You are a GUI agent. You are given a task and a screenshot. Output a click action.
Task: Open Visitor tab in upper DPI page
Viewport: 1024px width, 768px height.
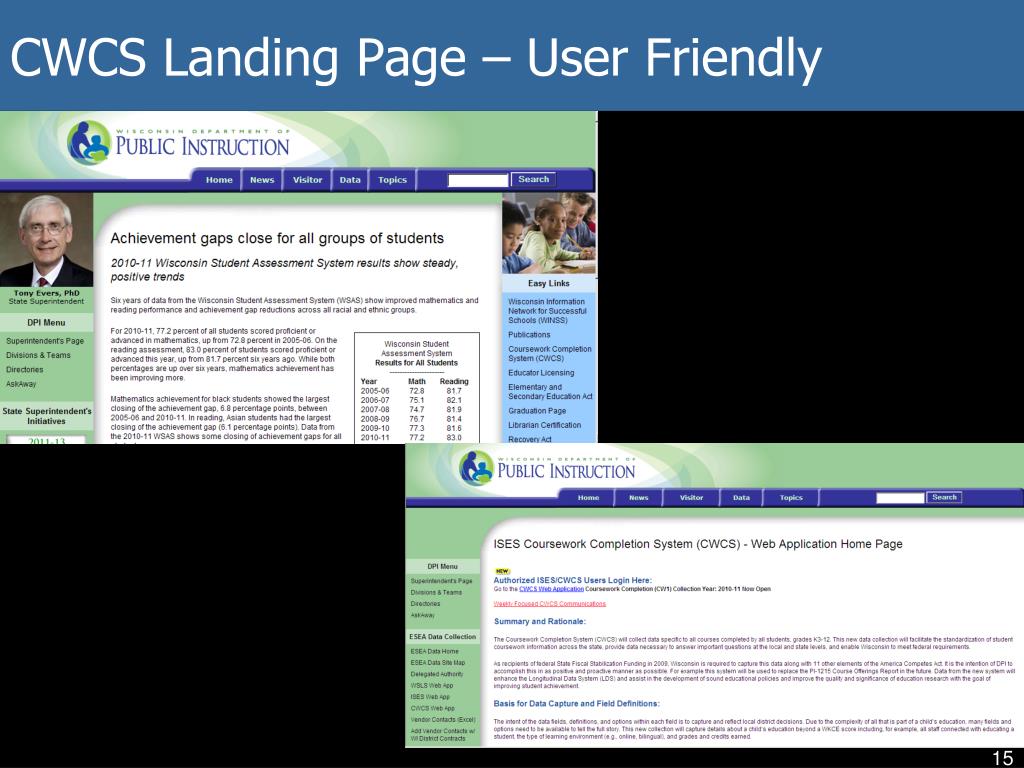pyautogui.click(x=308, y=180)
